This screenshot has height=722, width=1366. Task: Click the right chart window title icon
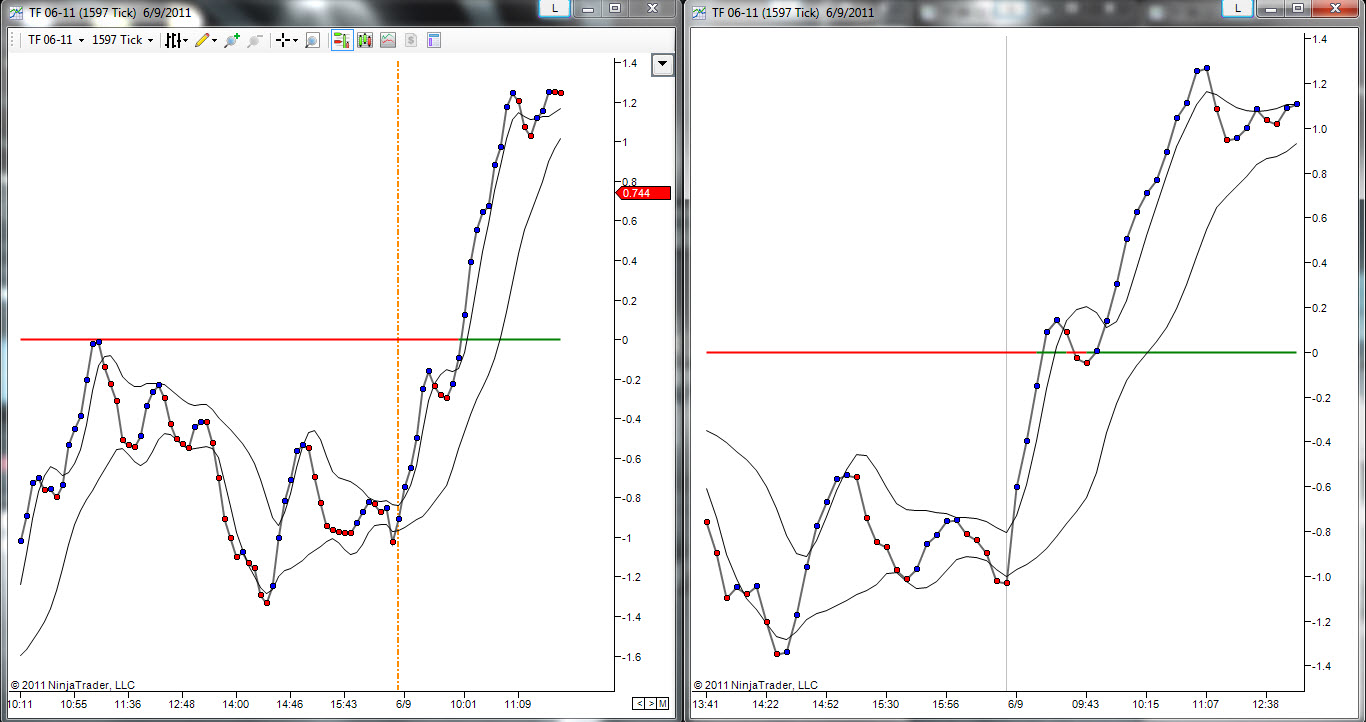click(x=699, y=13)
